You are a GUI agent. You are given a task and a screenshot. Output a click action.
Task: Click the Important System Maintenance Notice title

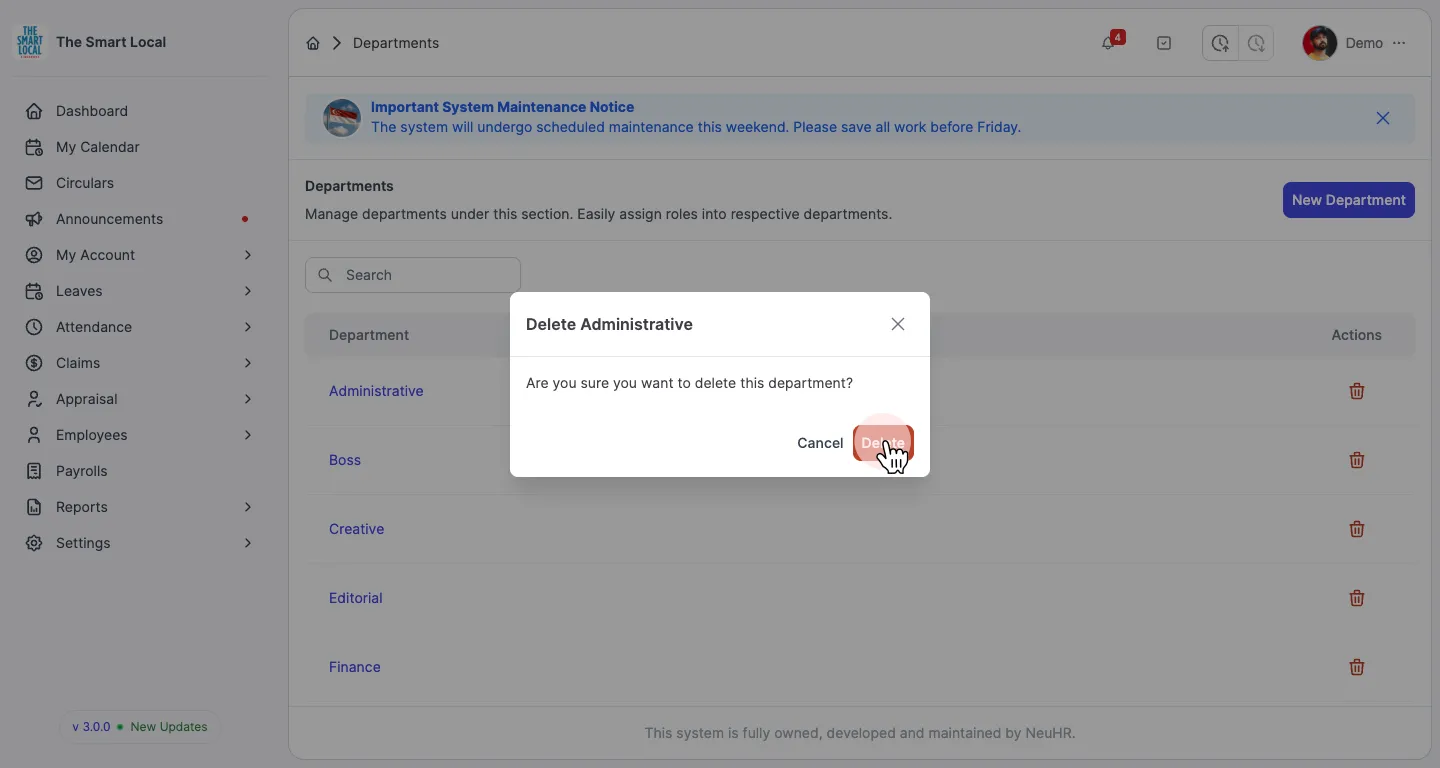pos(502,107)
